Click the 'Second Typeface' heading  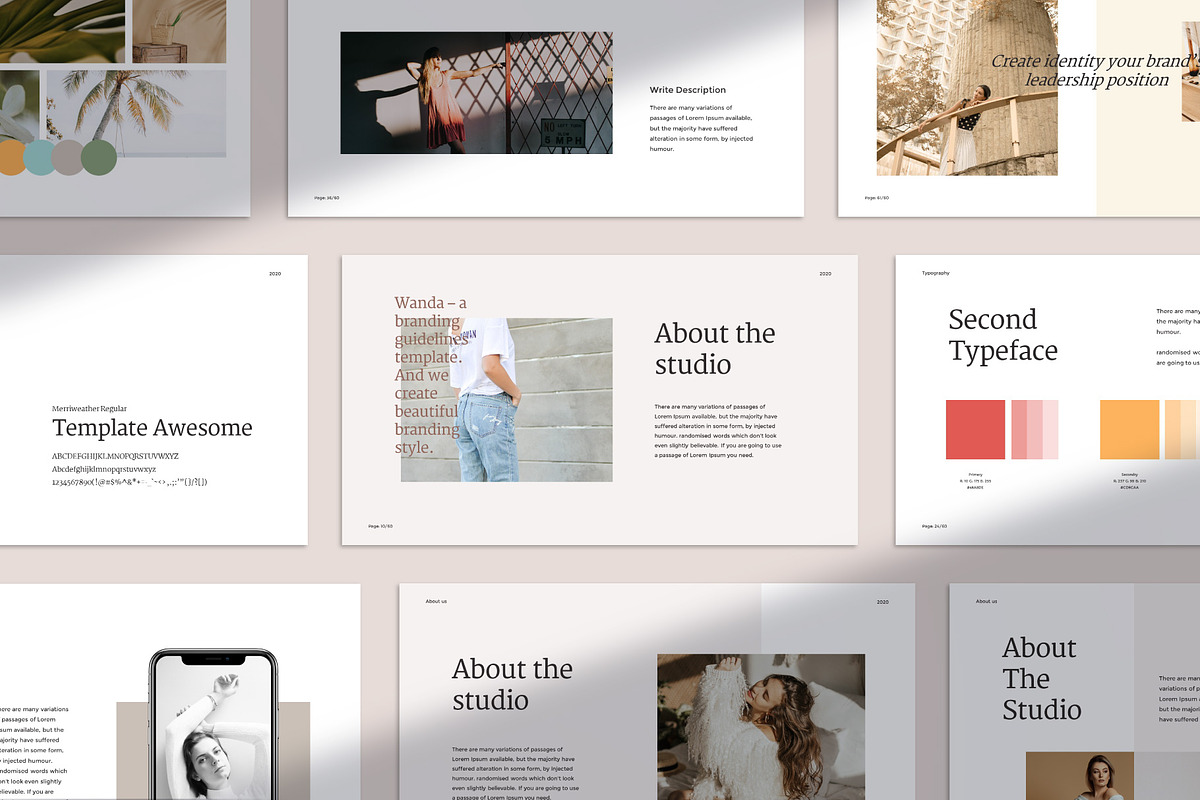pyautogui.click(x=1003, y=335)
